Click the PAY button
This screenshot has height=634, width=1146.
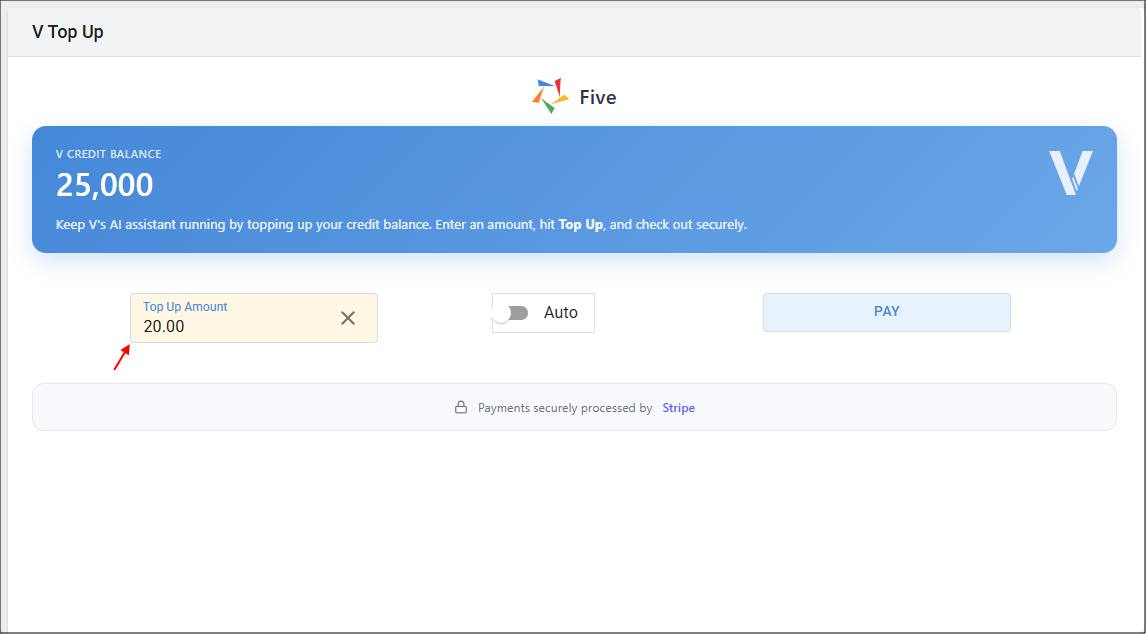click(887, 312)
